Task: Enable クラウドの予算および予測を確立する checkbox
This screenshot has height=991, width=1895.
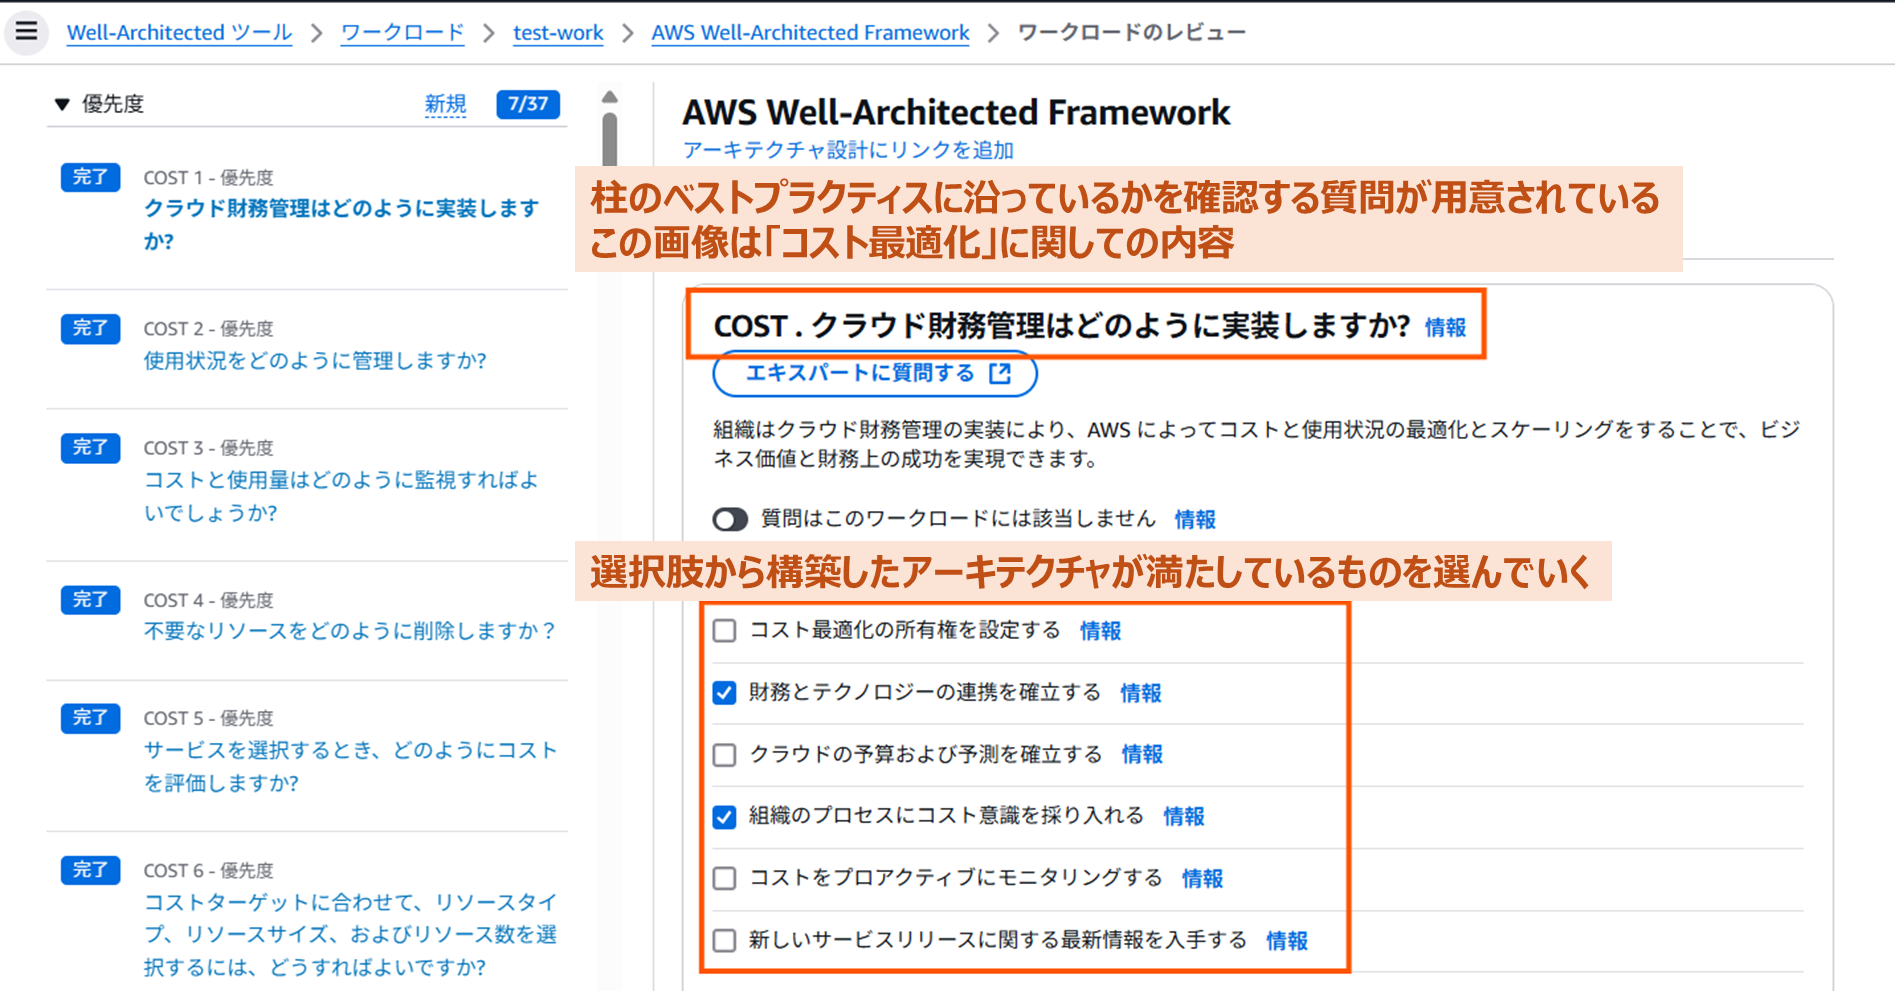Action: coord(725,755)
